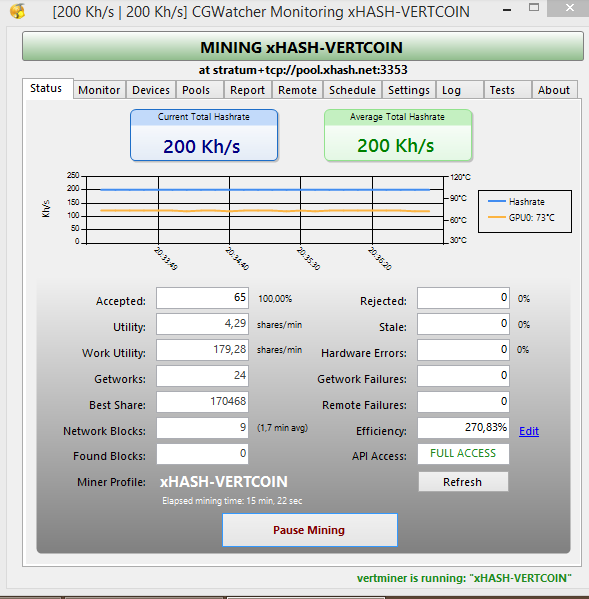Go to the Remote tab
This screenshot has height=599, width=589.
point(298,90)
